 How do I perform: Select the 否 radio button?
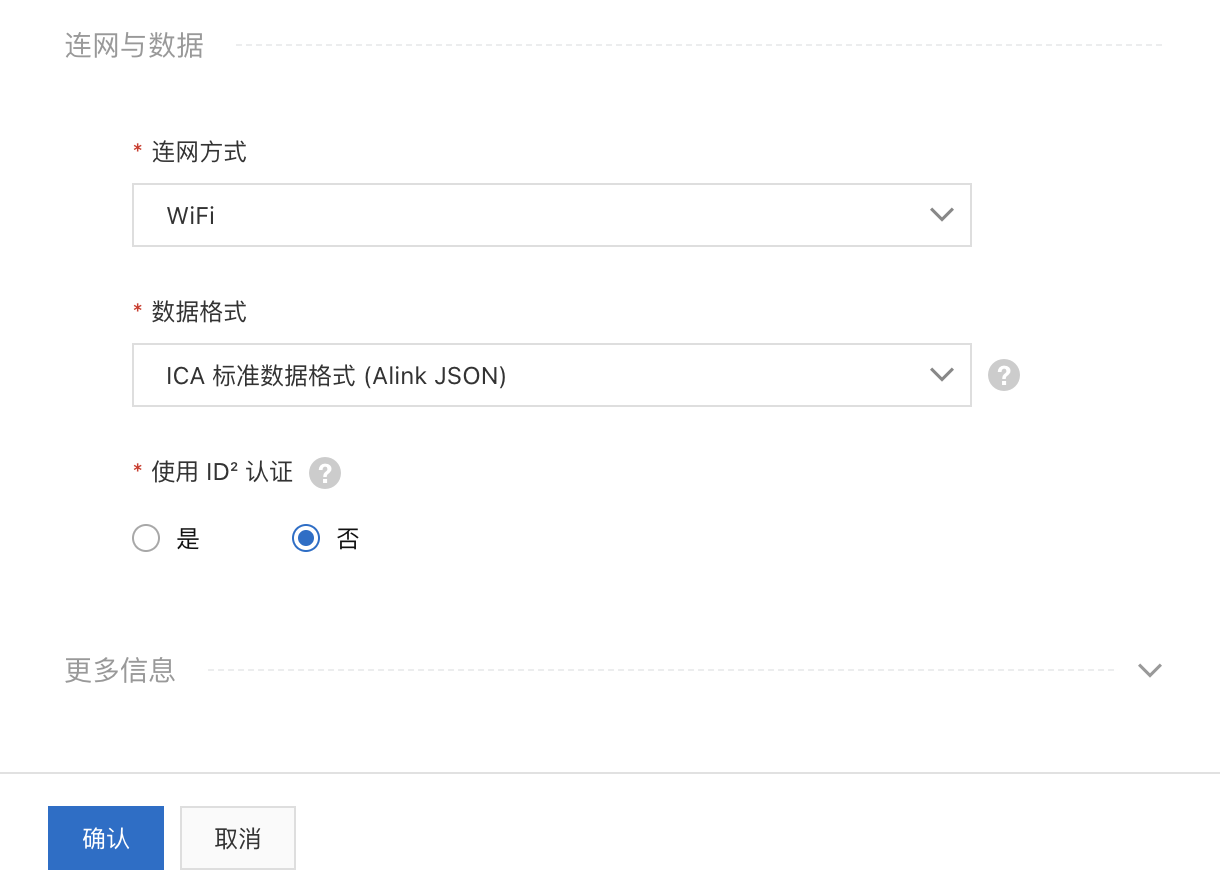coord(306,539)
